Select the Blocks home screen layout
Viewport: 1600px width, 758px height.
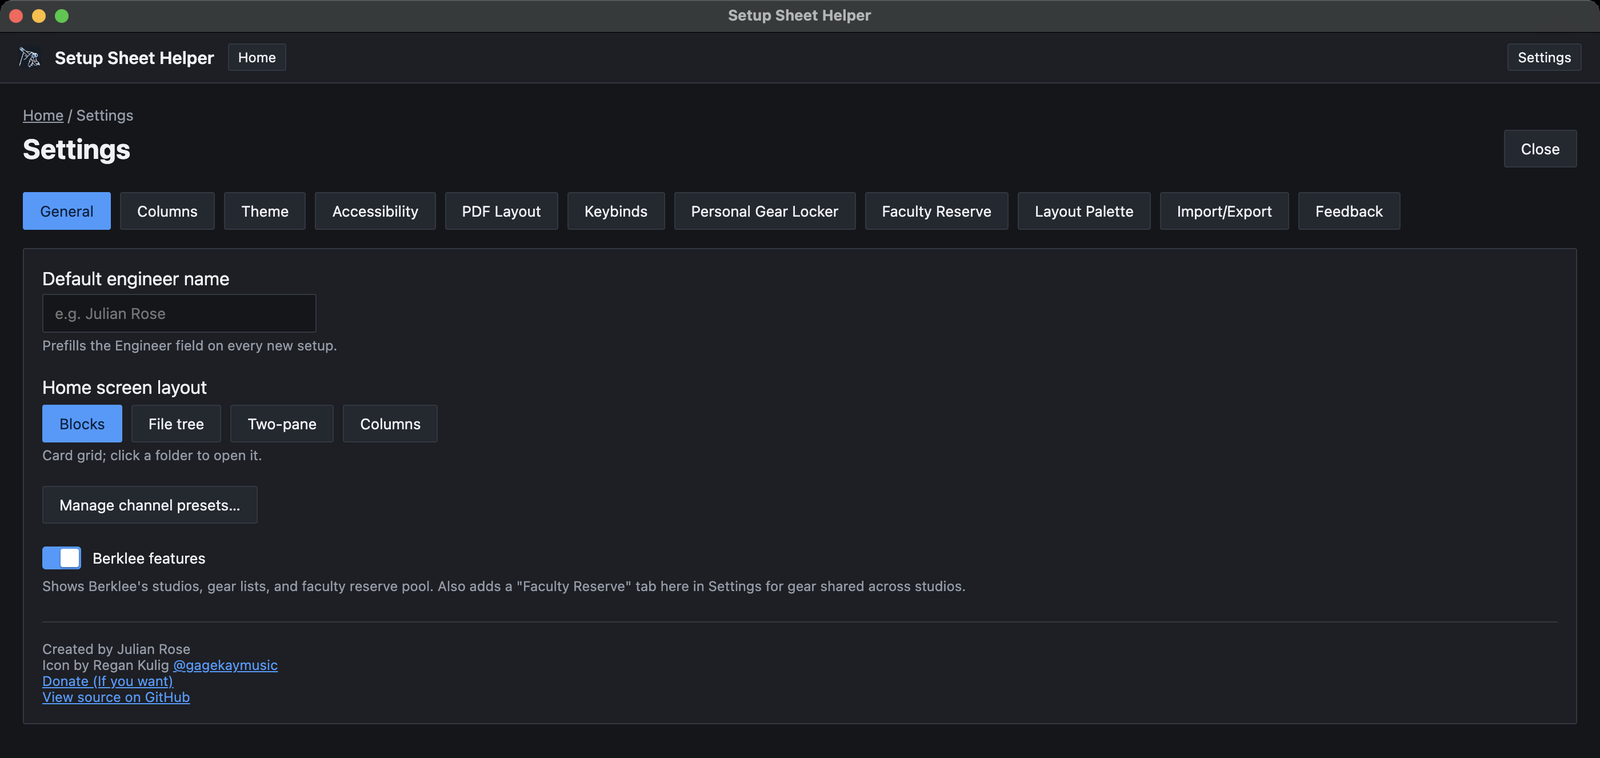[x=82, y=424]
